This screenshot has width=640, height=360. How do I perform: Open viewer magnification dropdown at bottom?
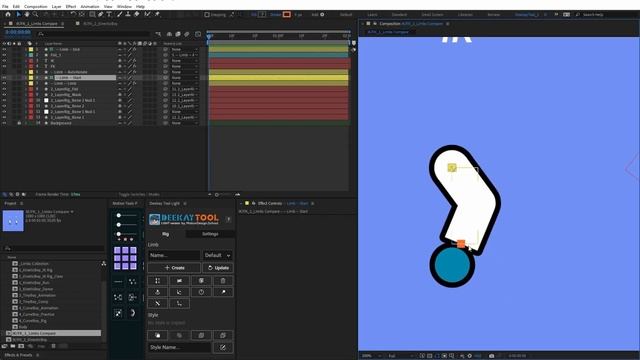click(371, 356)
